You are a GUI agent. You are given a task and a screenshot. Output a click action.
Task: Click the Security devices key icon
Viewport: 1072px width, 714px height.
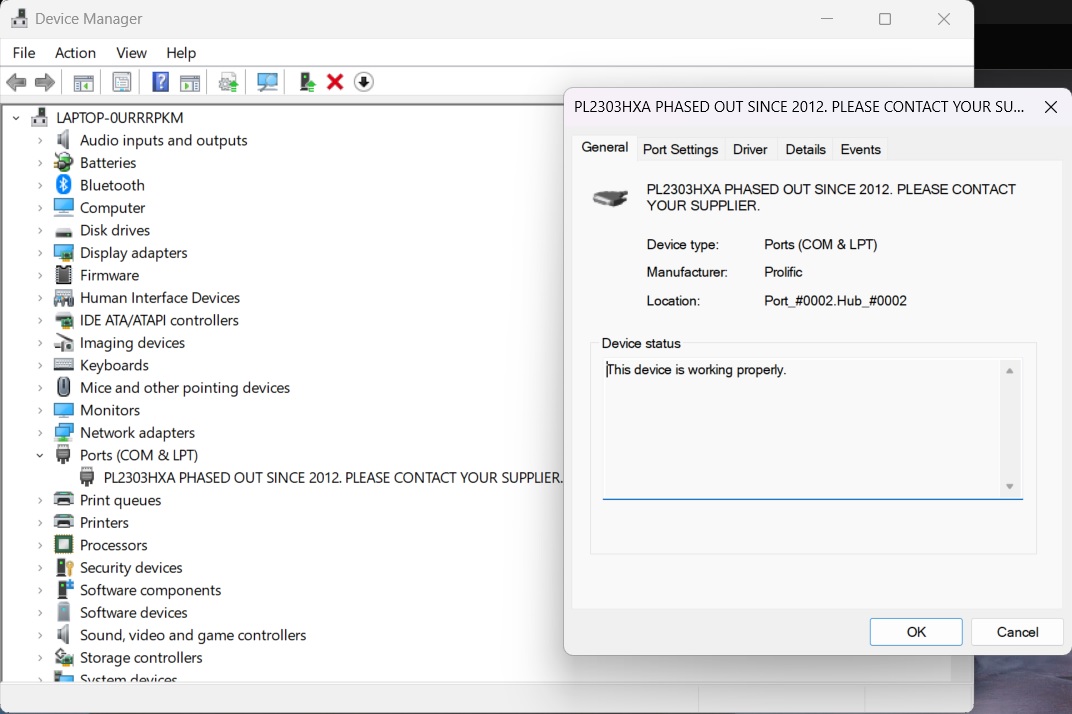click(64, 567)
